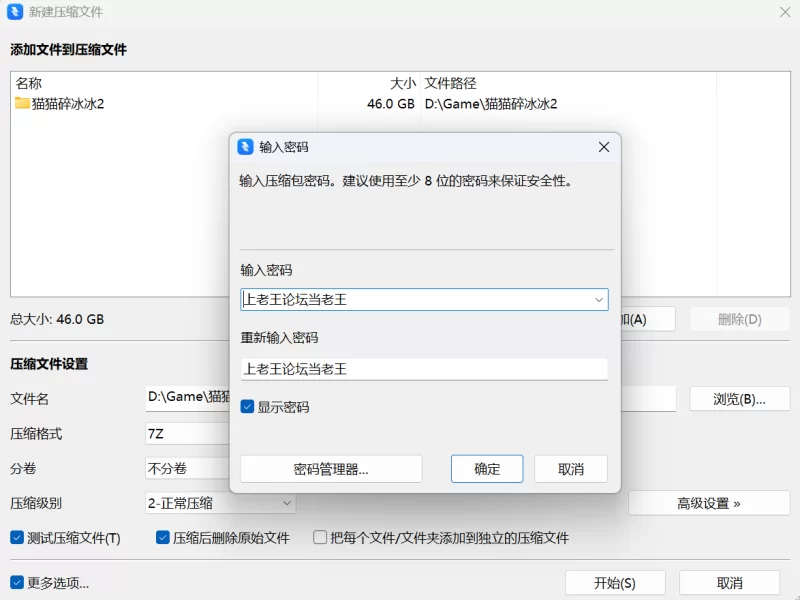800x600 pixels.
Task: Expand the password history dropdown arrow
Action: click(x=599, y=299)
